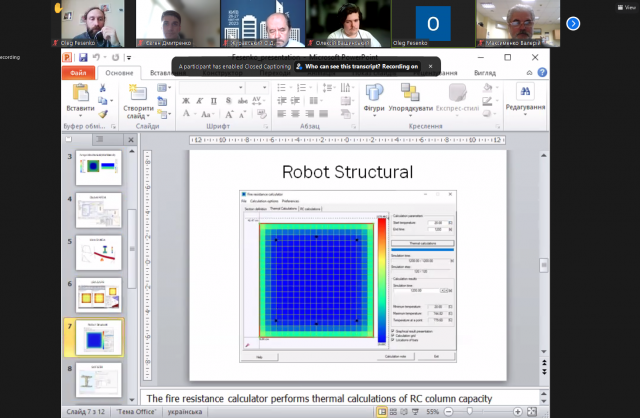Click the Convert to SmartArt icon
This screenshot has width=640, height=418.
tap(345, 114)
